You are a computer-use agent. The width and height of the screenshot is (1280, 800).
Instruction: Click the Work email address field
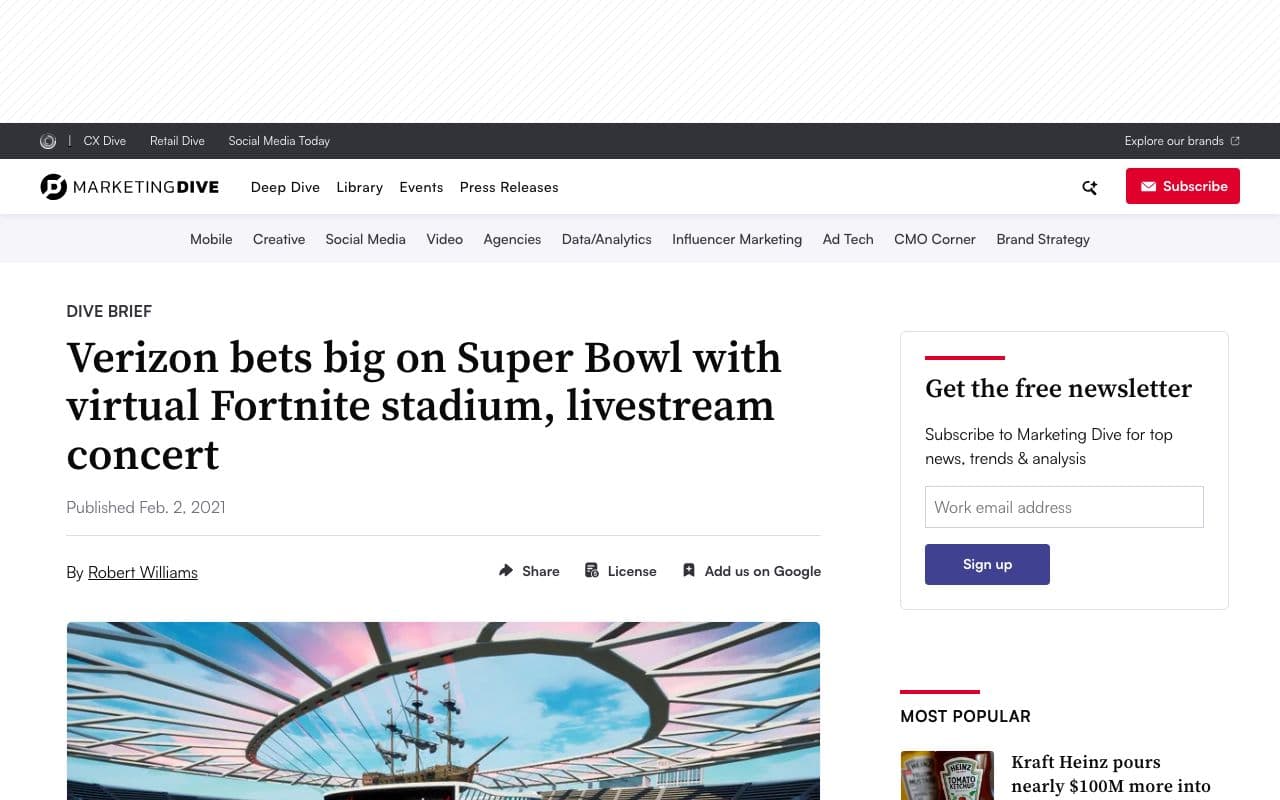pos(1064,507)
